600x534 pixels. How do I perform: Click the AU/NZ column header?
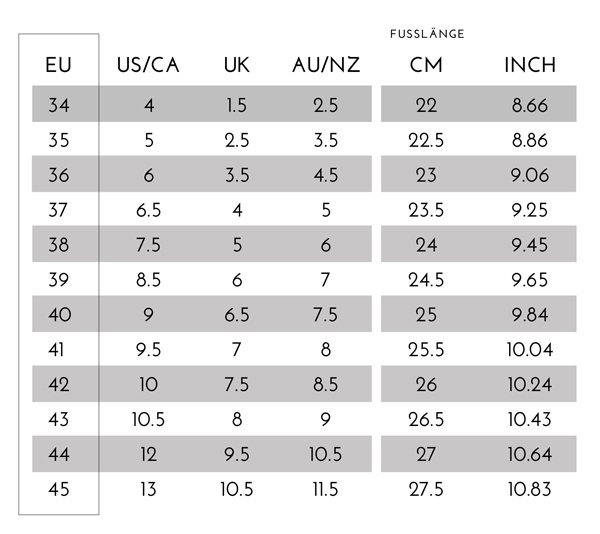(x=326, y=66)
